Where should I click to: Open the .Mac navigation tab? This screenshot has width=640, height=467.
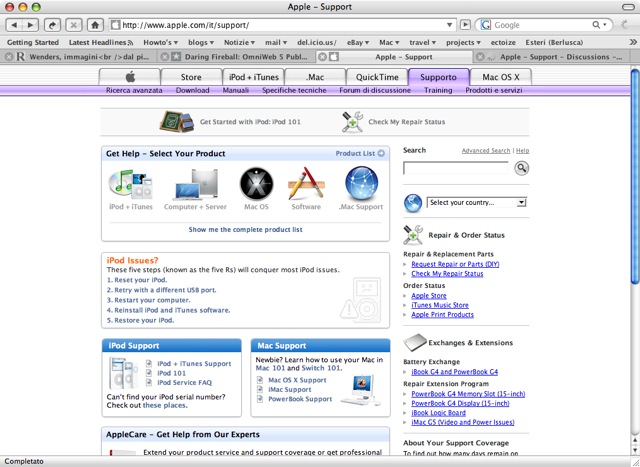315,77
